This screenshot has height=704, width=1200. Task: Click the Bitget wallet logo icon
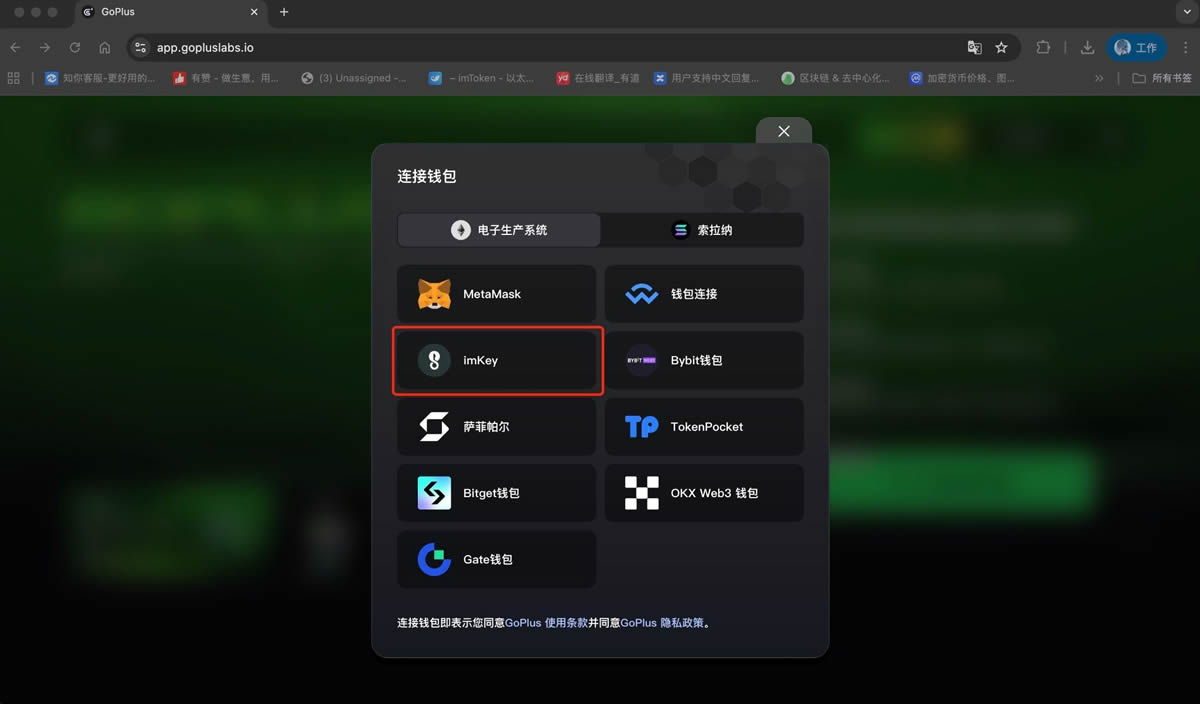coord(434,493)
